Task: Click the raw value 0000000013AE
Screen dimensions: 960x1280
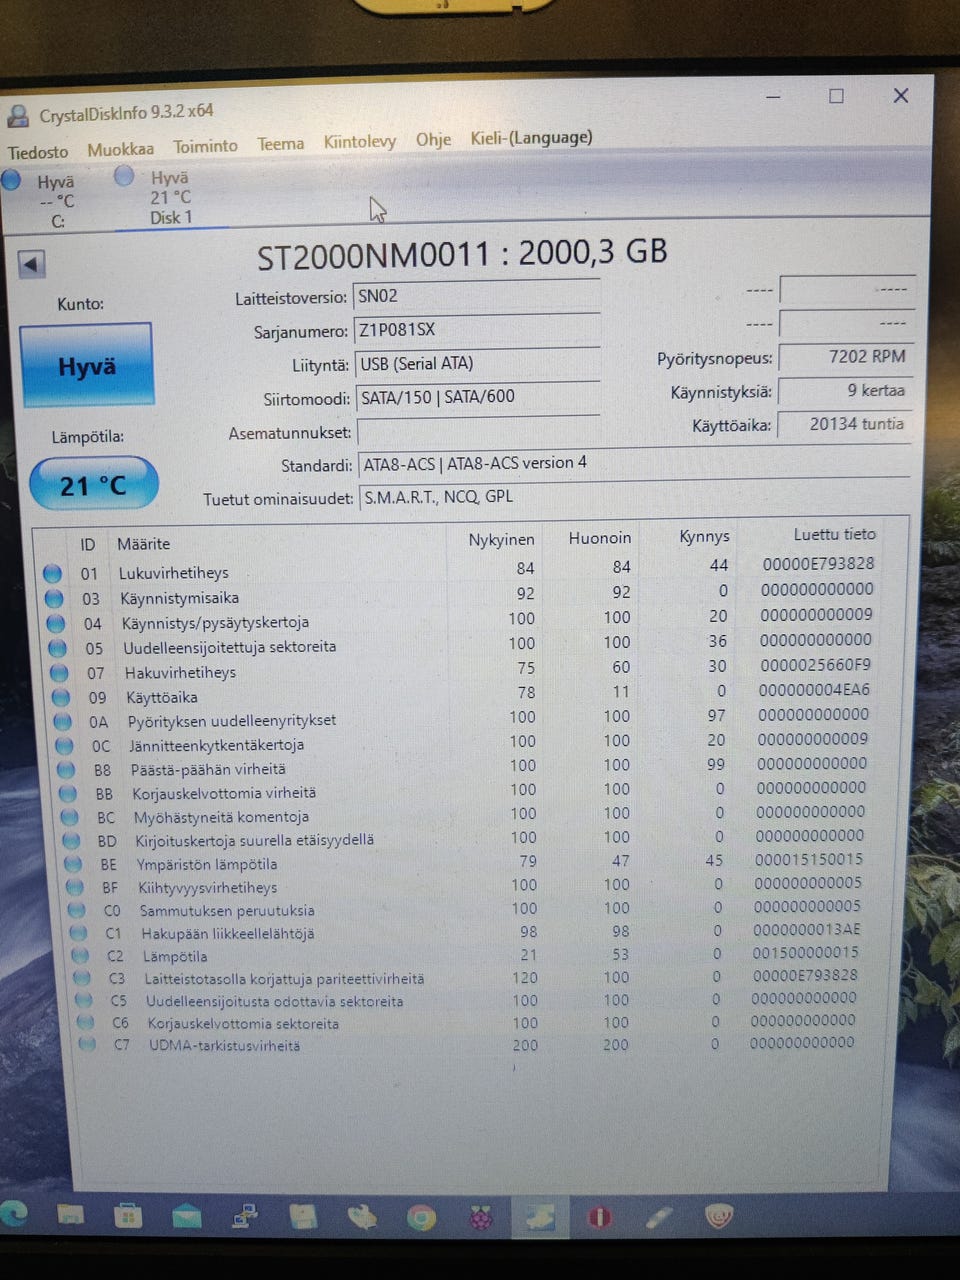Action: click(x=806, y=929)
